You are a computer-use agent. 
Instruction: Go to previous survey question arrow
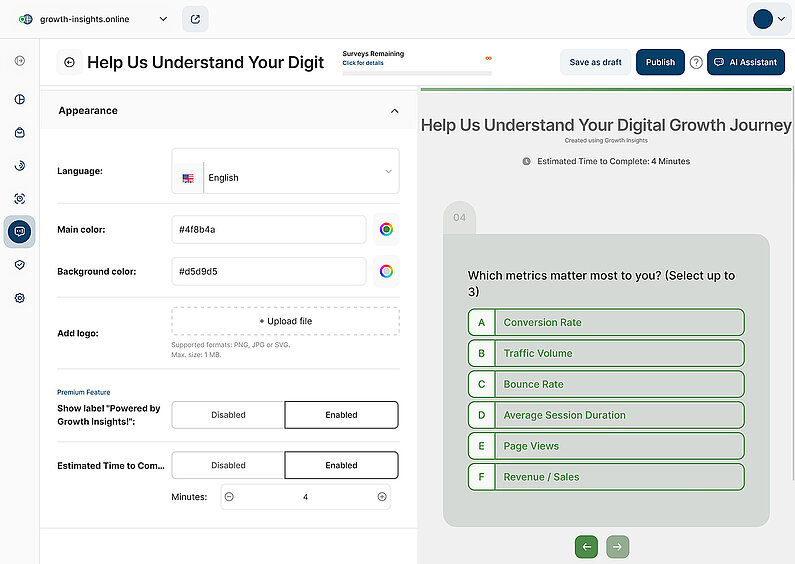[587, 547]
